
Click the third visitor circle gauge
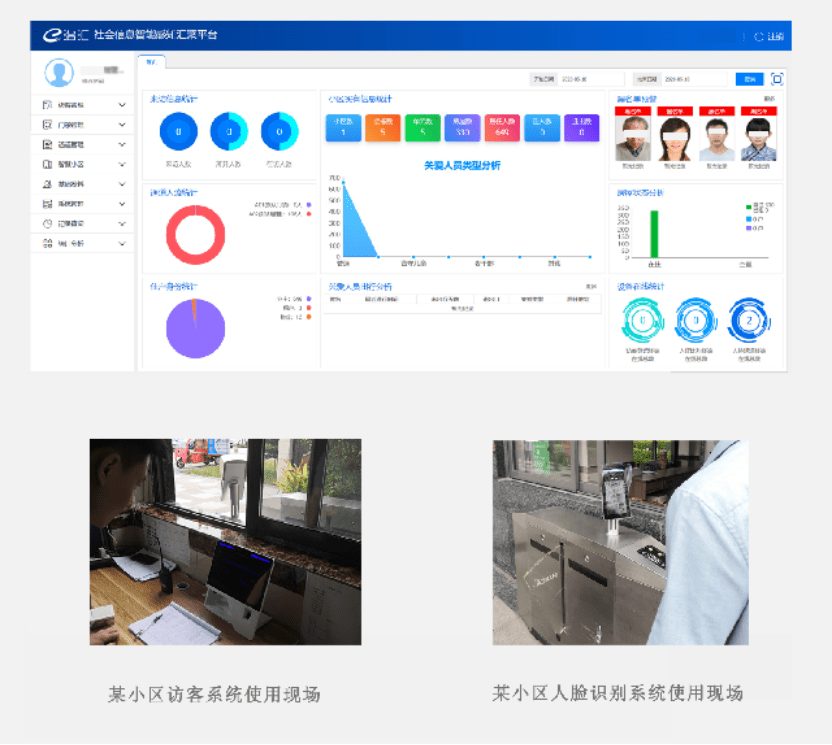(280, 132)
